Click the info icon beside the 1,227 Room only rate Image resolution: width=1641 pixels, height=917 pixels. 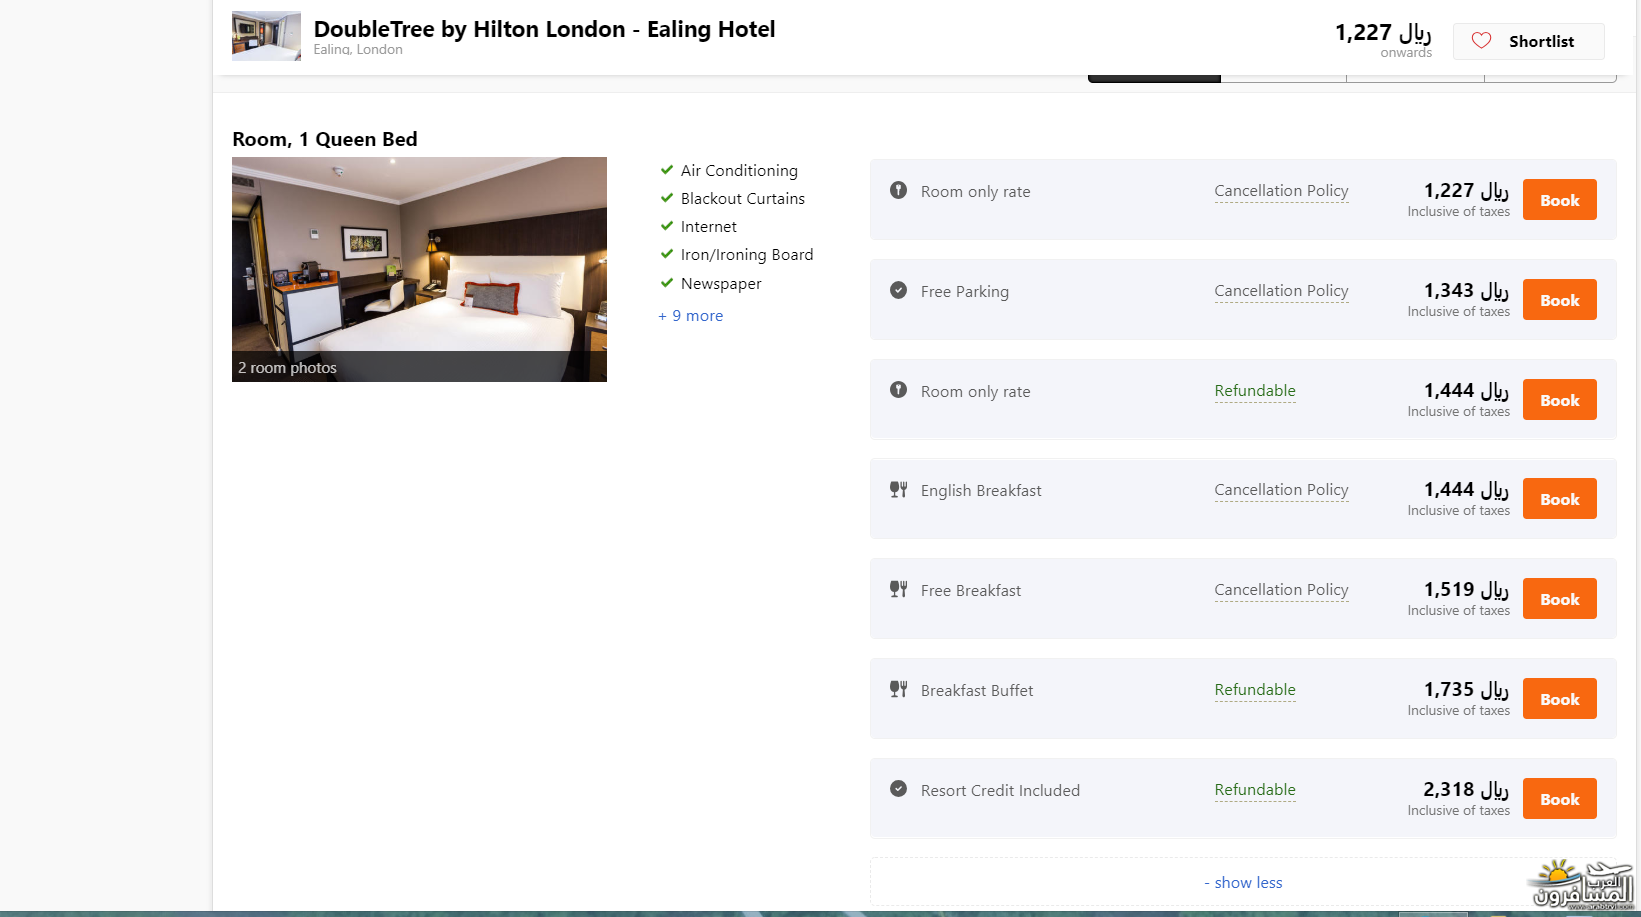[x=899, y=190]
